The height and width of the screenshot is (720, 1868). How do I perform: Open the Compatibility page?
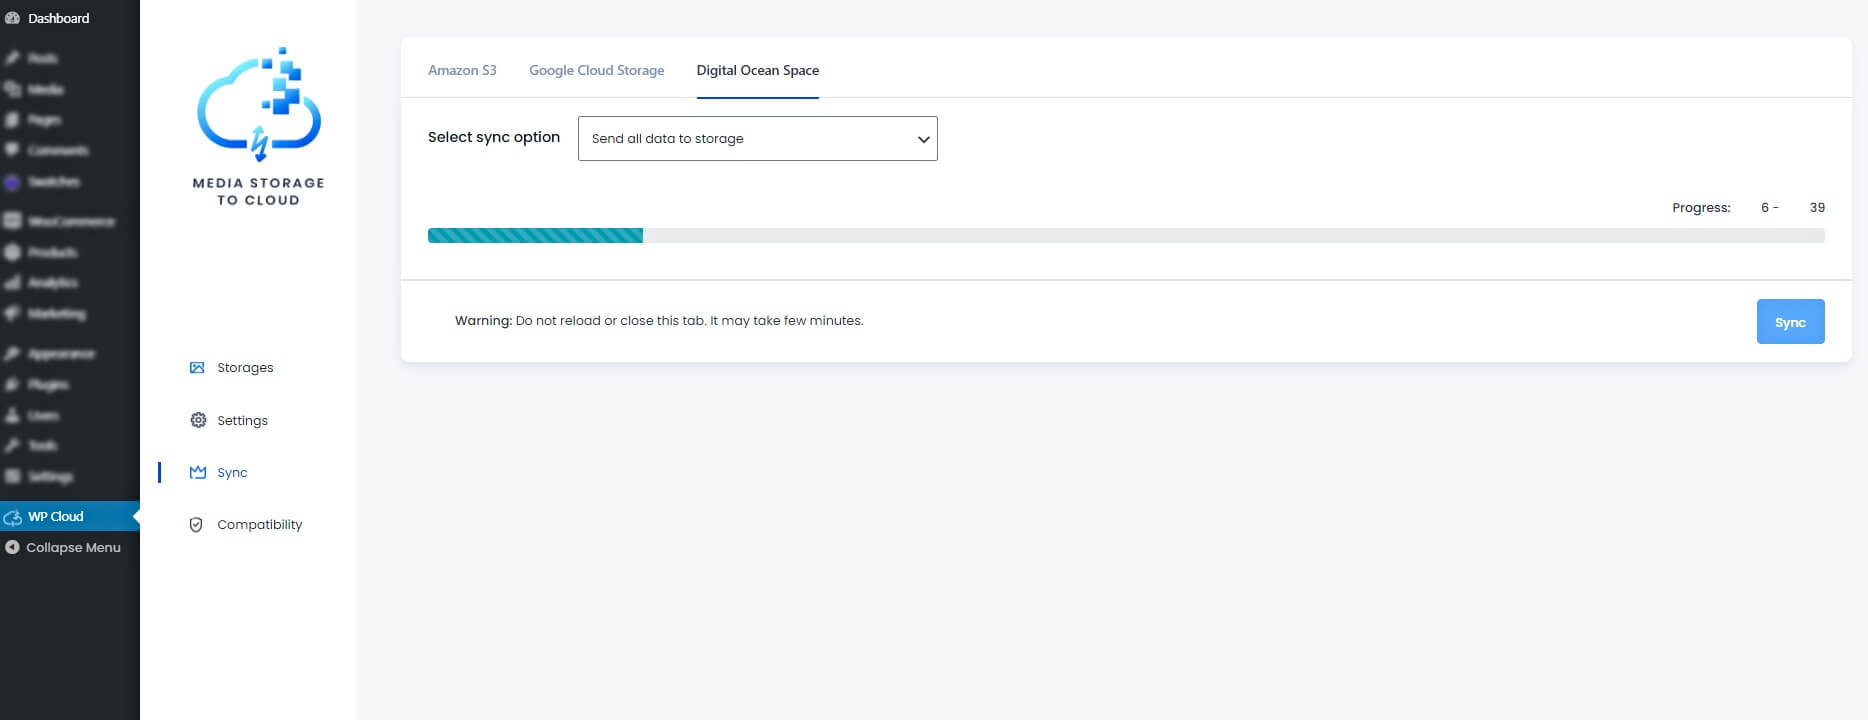pyautogui.click(x=259, y=524)
